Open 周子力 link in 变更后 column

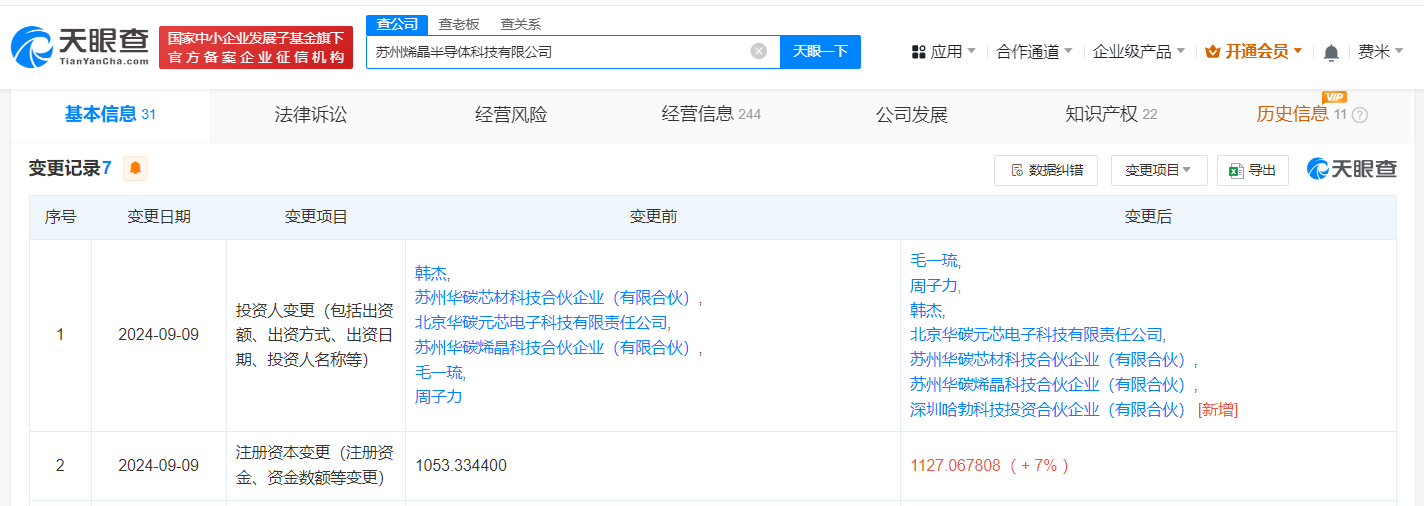pyautogui.click(x=934, y=285)
